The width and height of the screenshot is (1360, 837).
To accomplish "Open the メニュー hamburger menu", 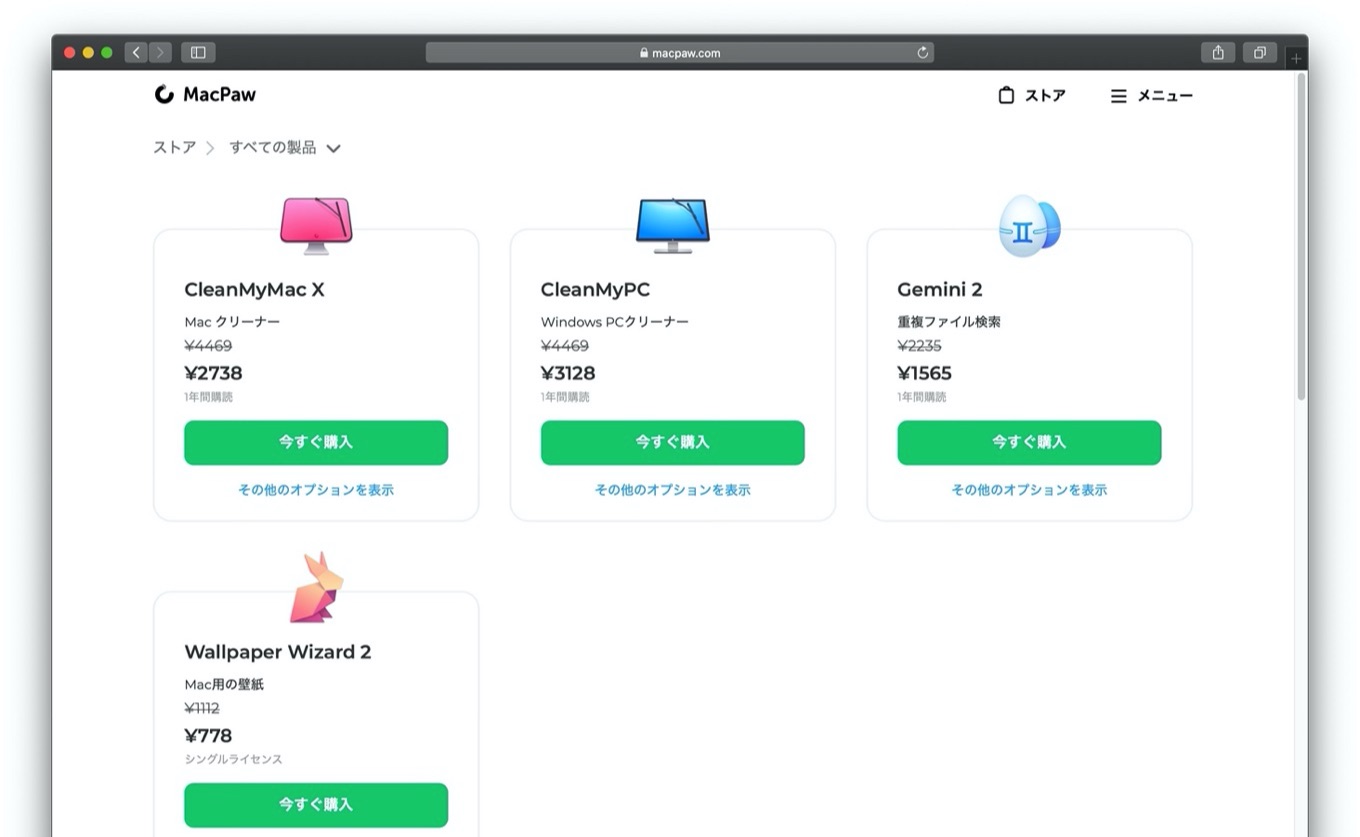I will click(1152, 96).
